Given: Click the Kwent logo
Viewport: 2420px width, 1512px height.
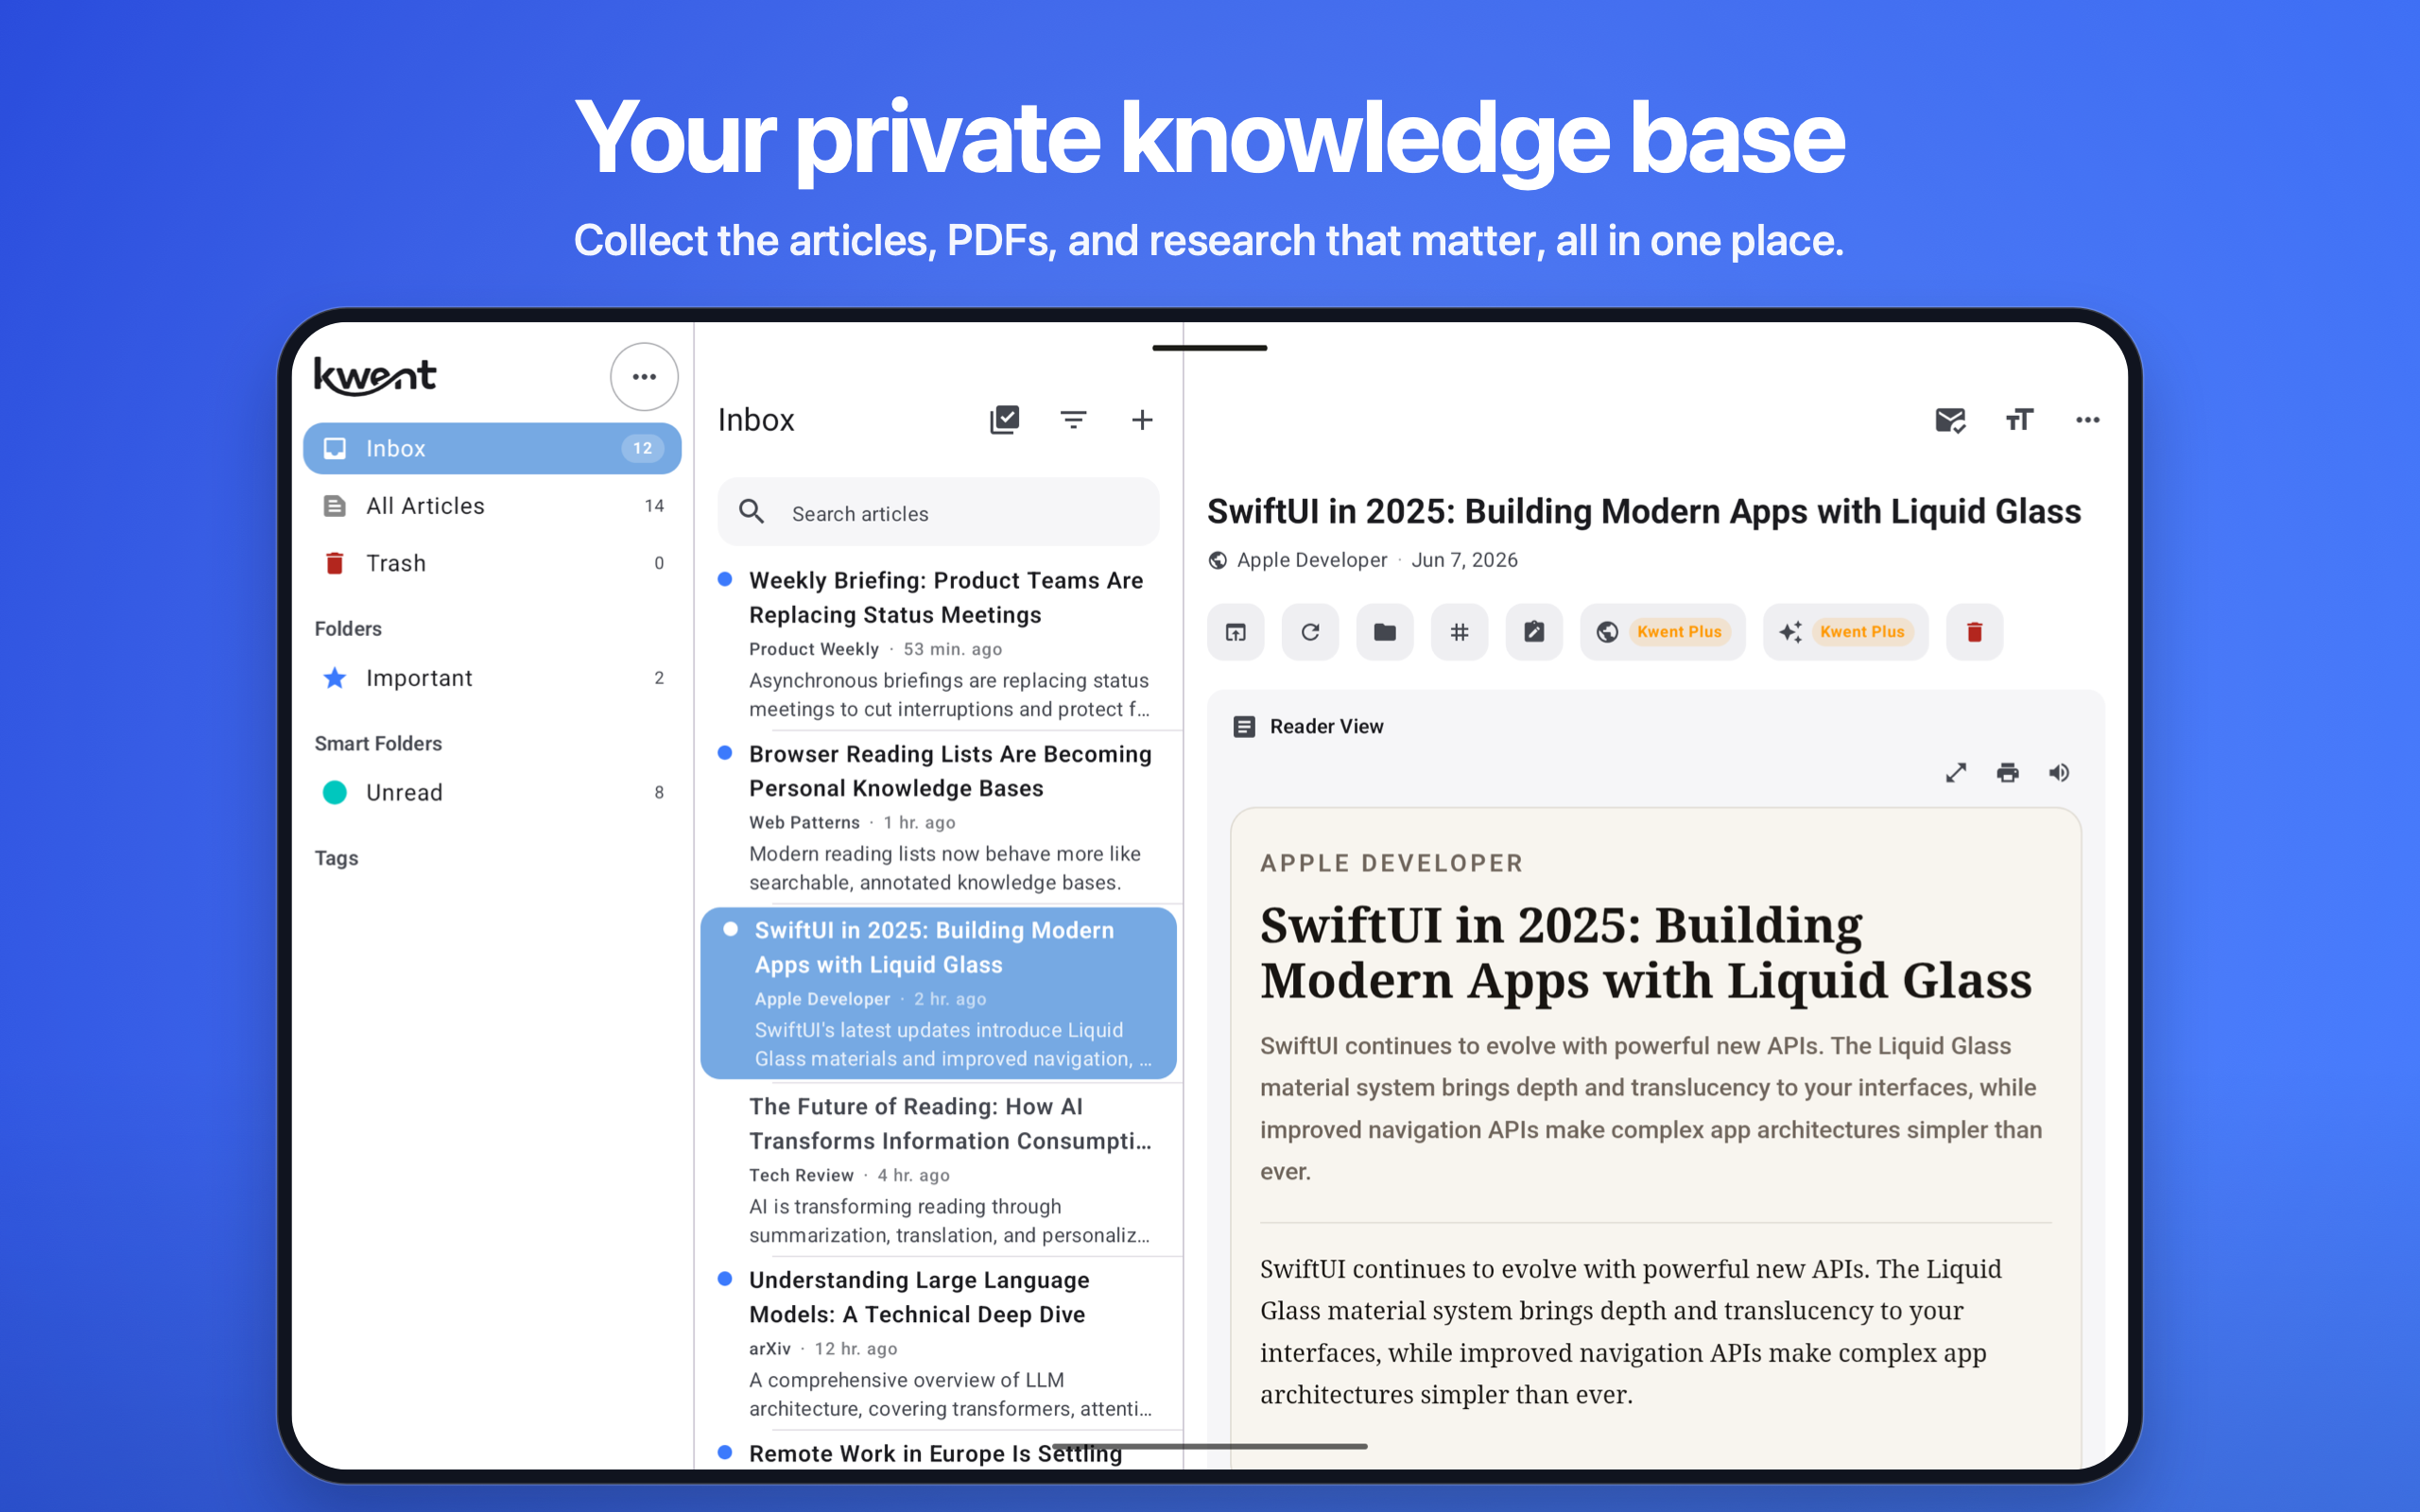Looking at the screenshot, I should click(x=375, y=376).
